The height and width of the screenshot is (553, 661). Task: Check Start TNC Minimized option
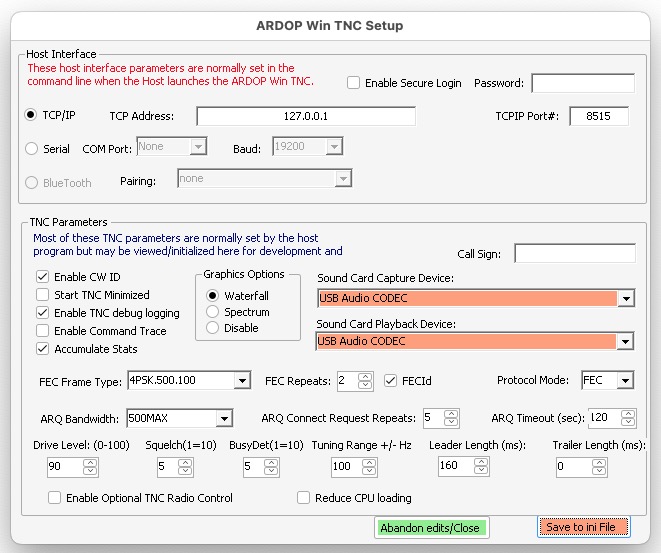coord(43,295)
